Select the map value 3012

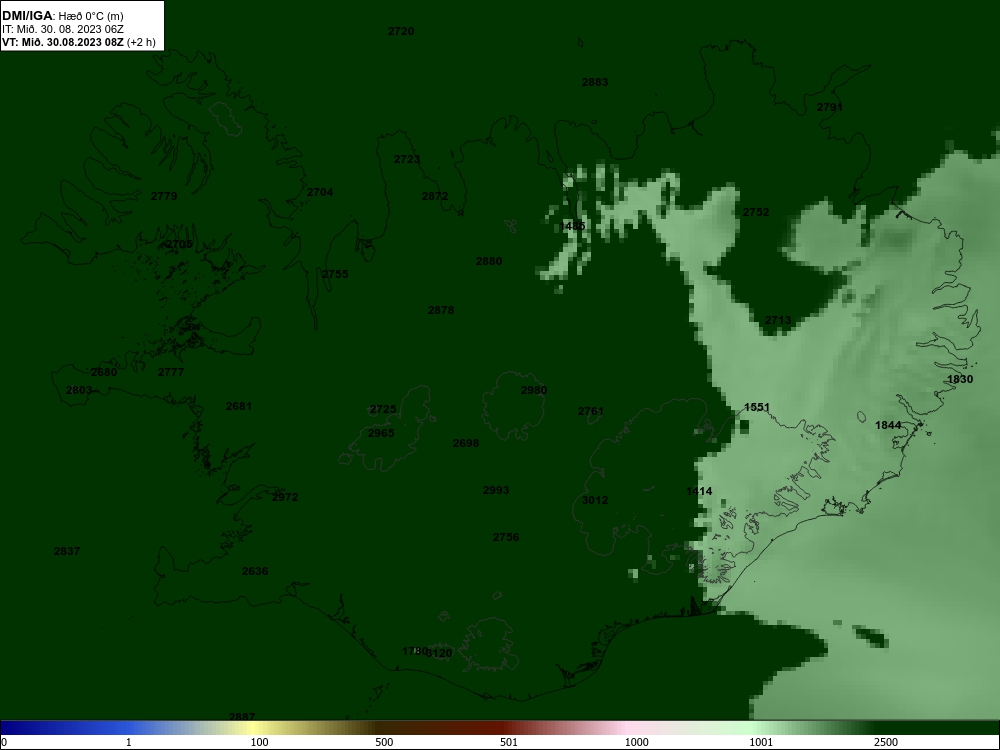tap(595, 501)
